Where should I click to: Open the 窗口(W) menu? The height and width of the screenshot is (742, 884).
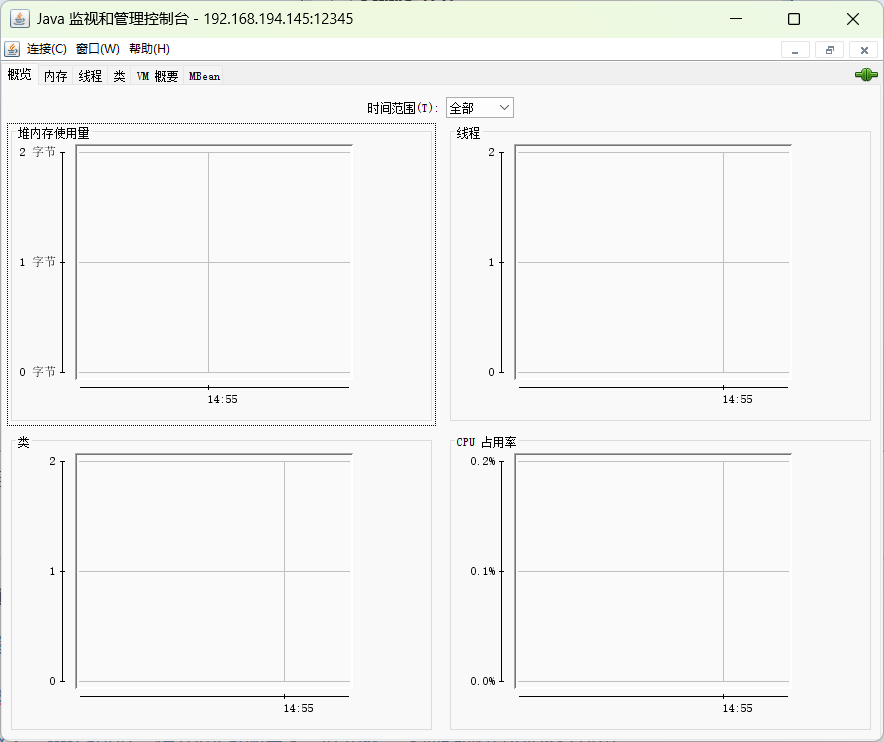(x=98, y=49)
